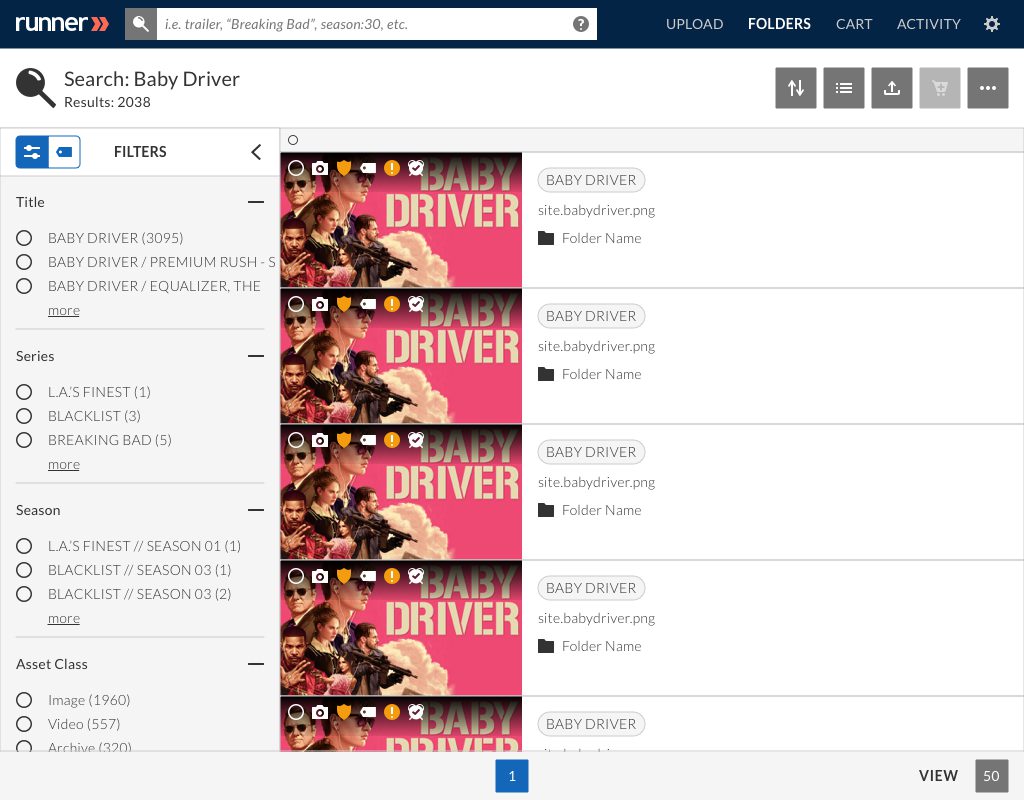Show more Season filter options

[64, 619]
